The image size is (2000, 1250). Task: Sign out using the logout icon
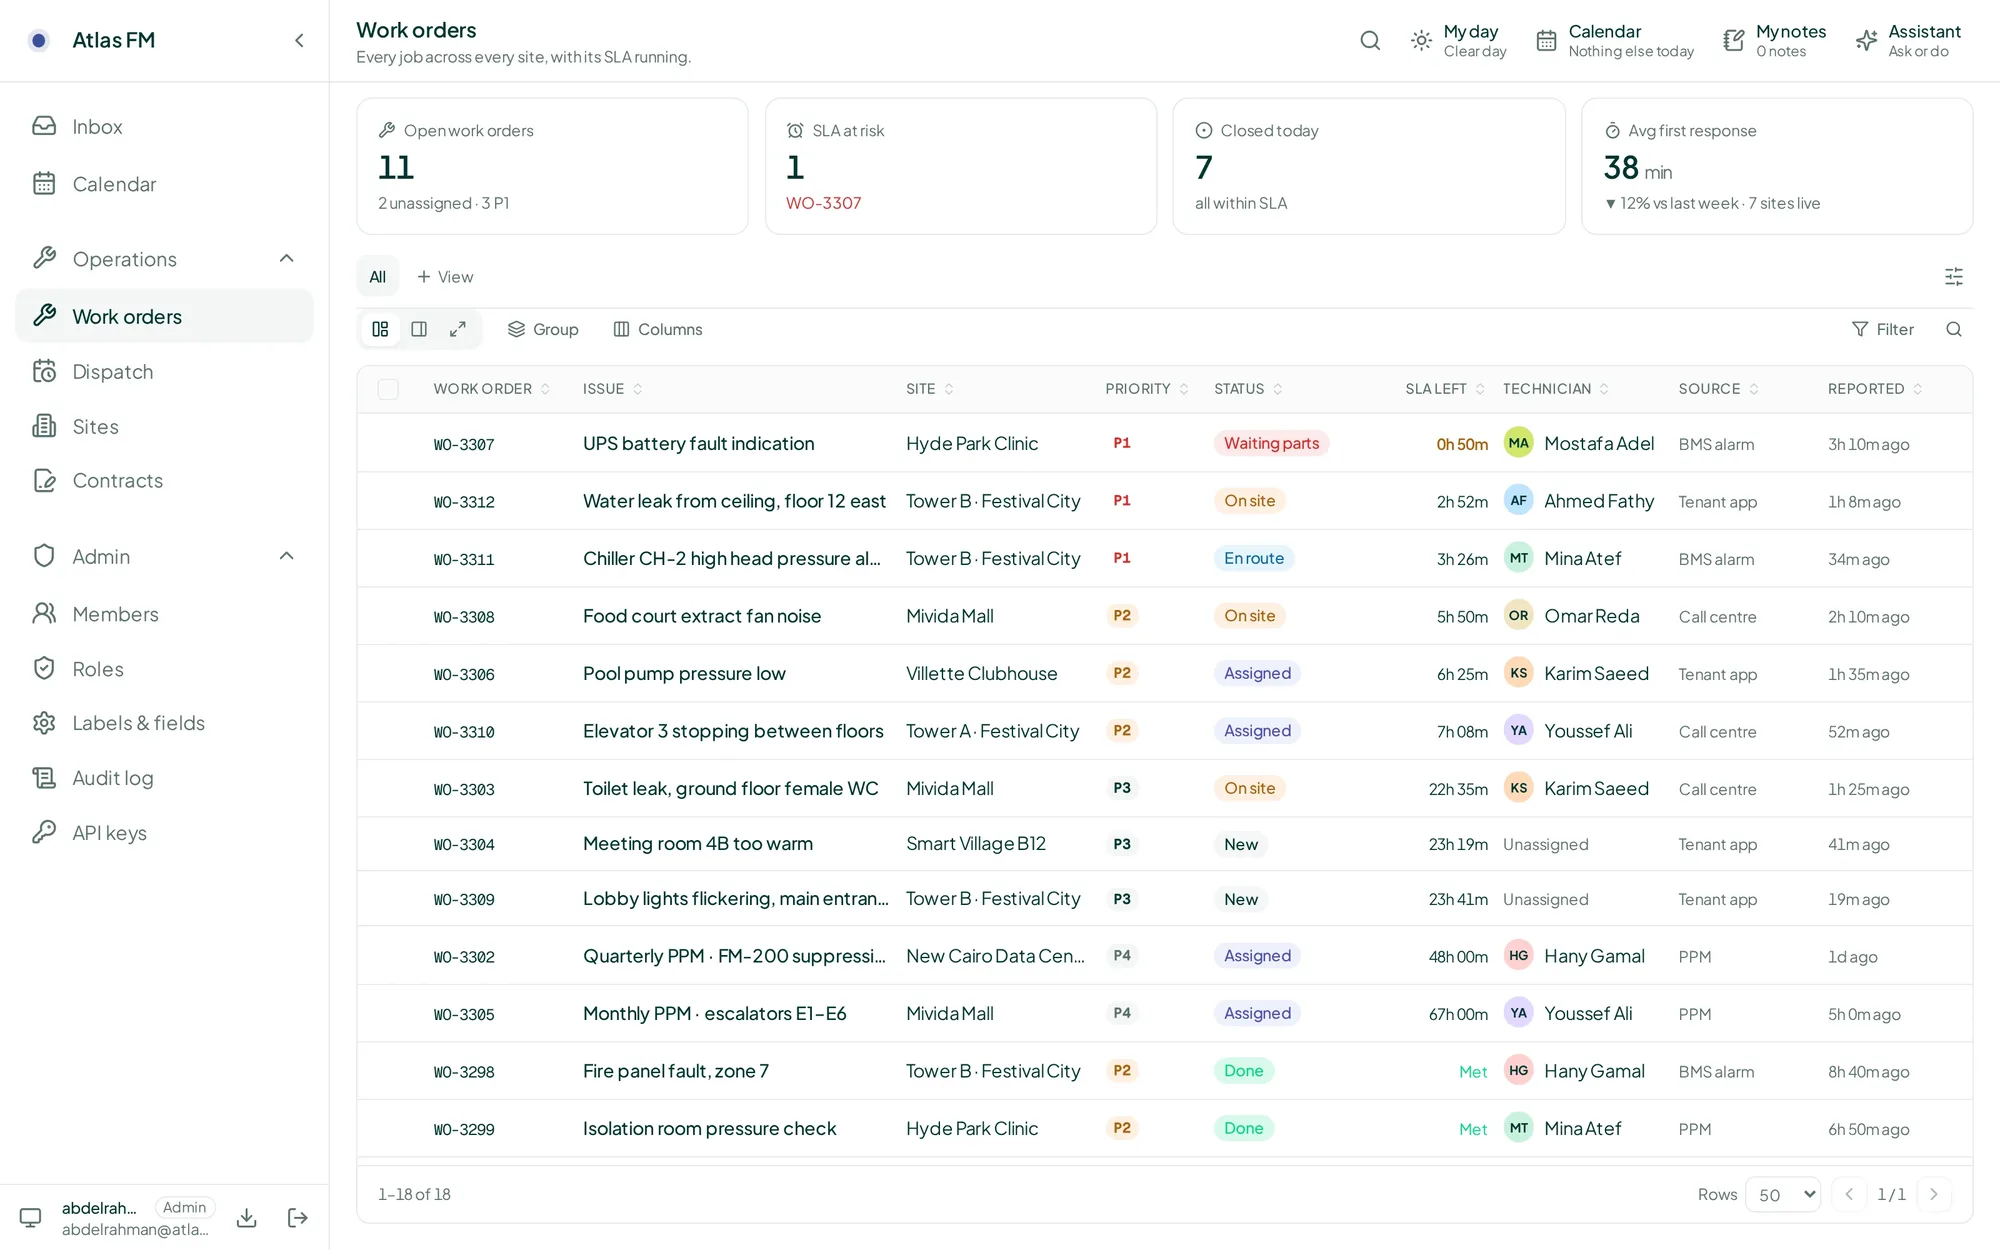[x=297, y=1217]
